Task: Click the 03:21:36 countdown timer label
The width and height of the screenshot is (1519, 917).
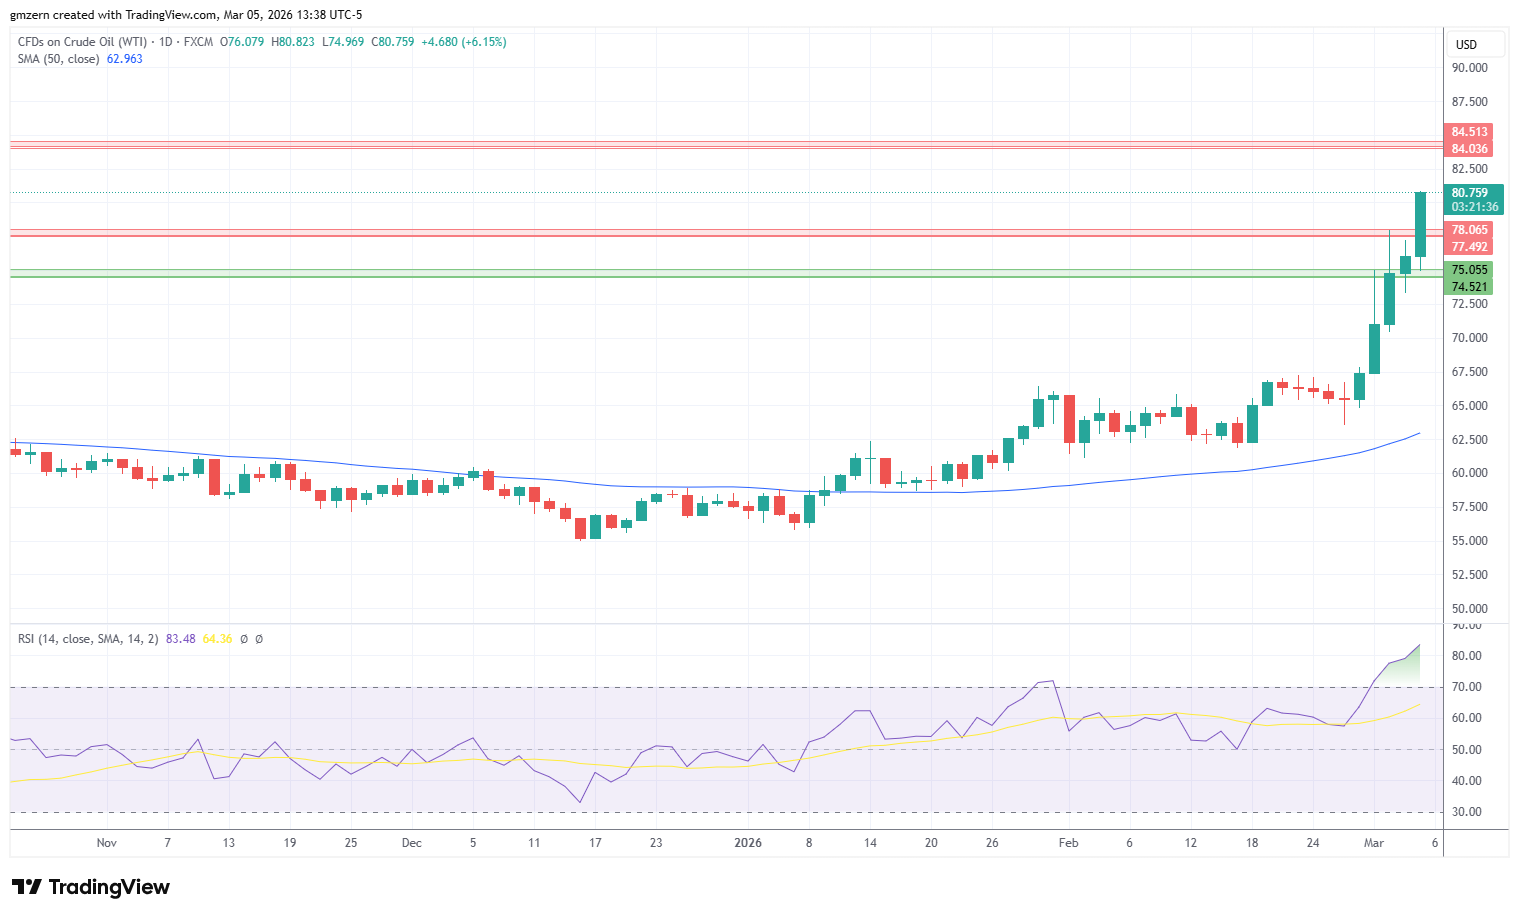Action: (x=1475, y=207)
